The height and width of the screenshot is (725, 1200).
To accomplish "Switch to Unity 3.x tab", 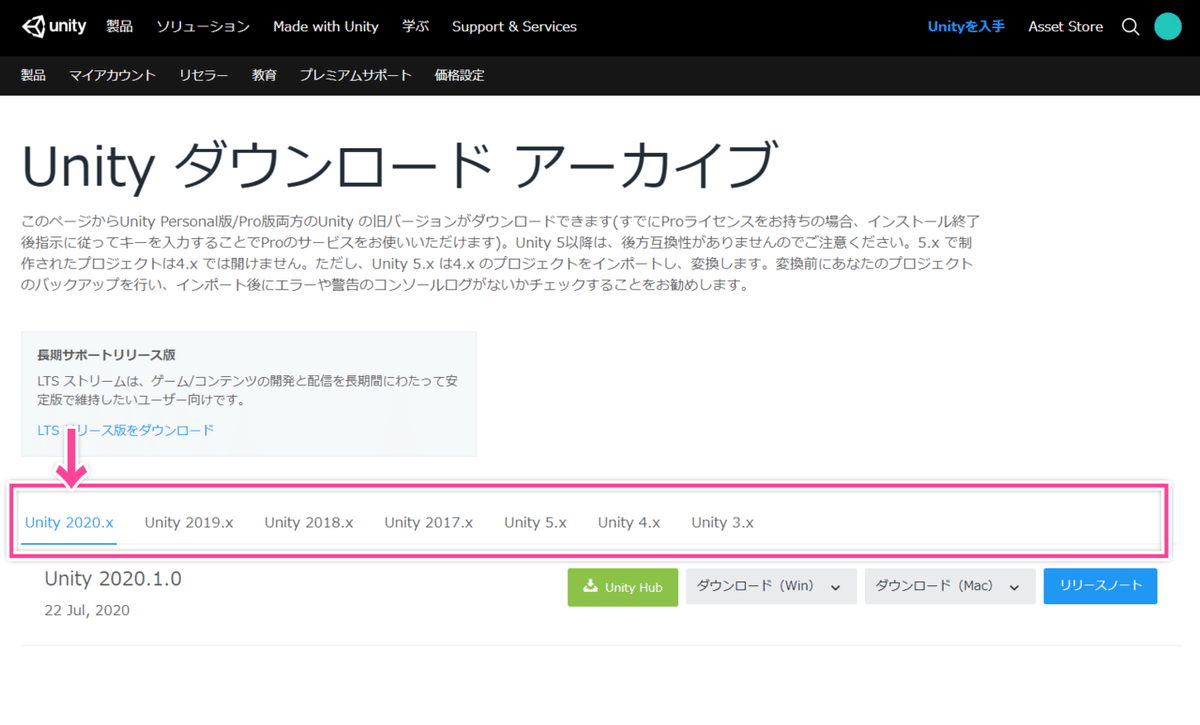I will coord(723,522).
